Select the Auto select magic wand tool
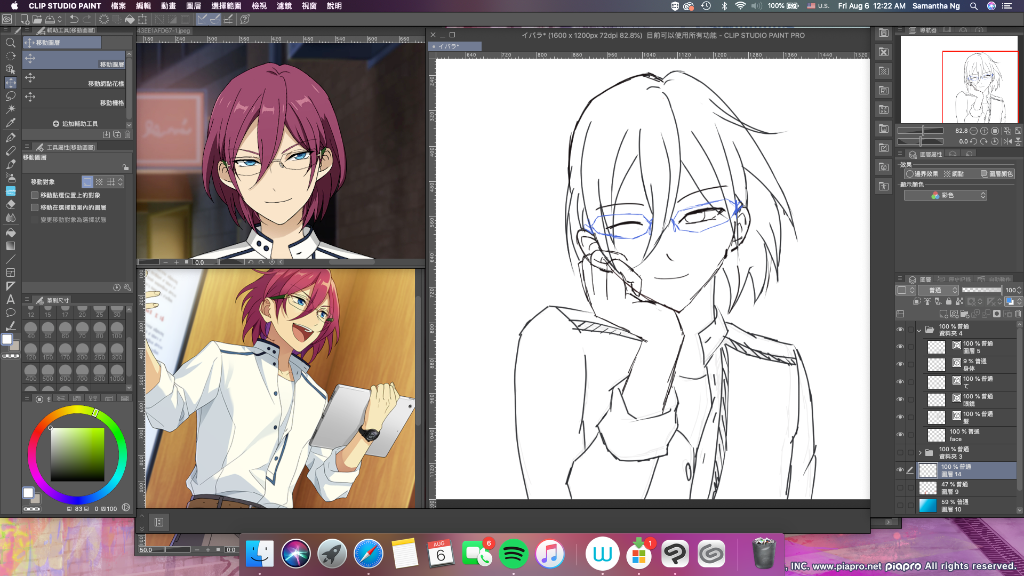This screenshot has height=576, width=1024. click(10, 109)
